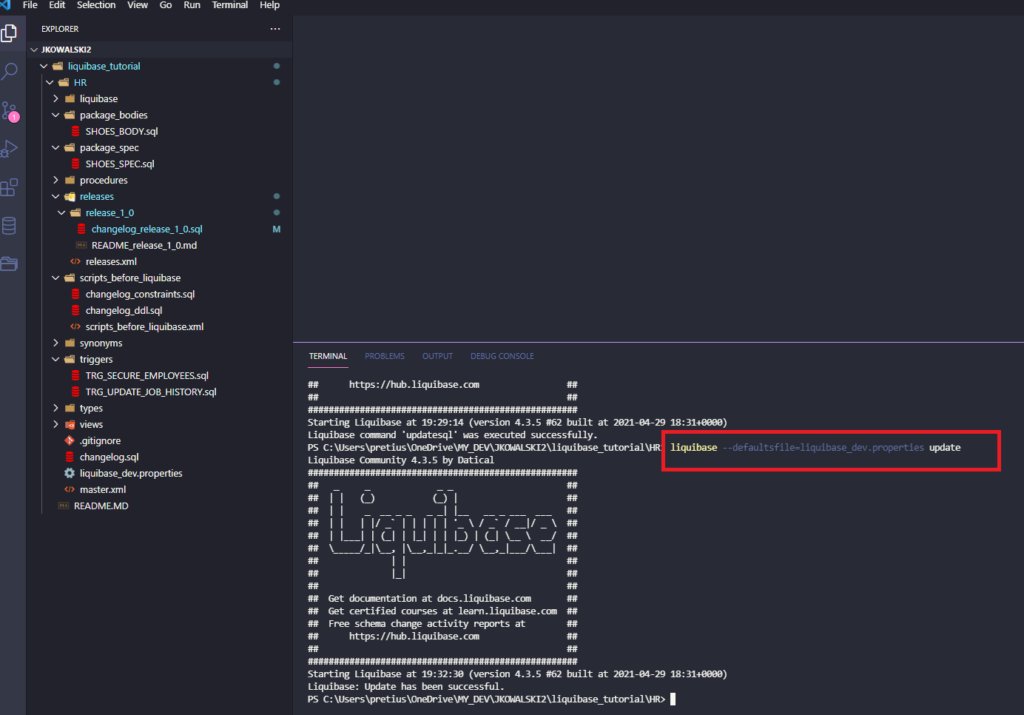Collapse the liquibase_tutorial folder

(x=44, y=66)
